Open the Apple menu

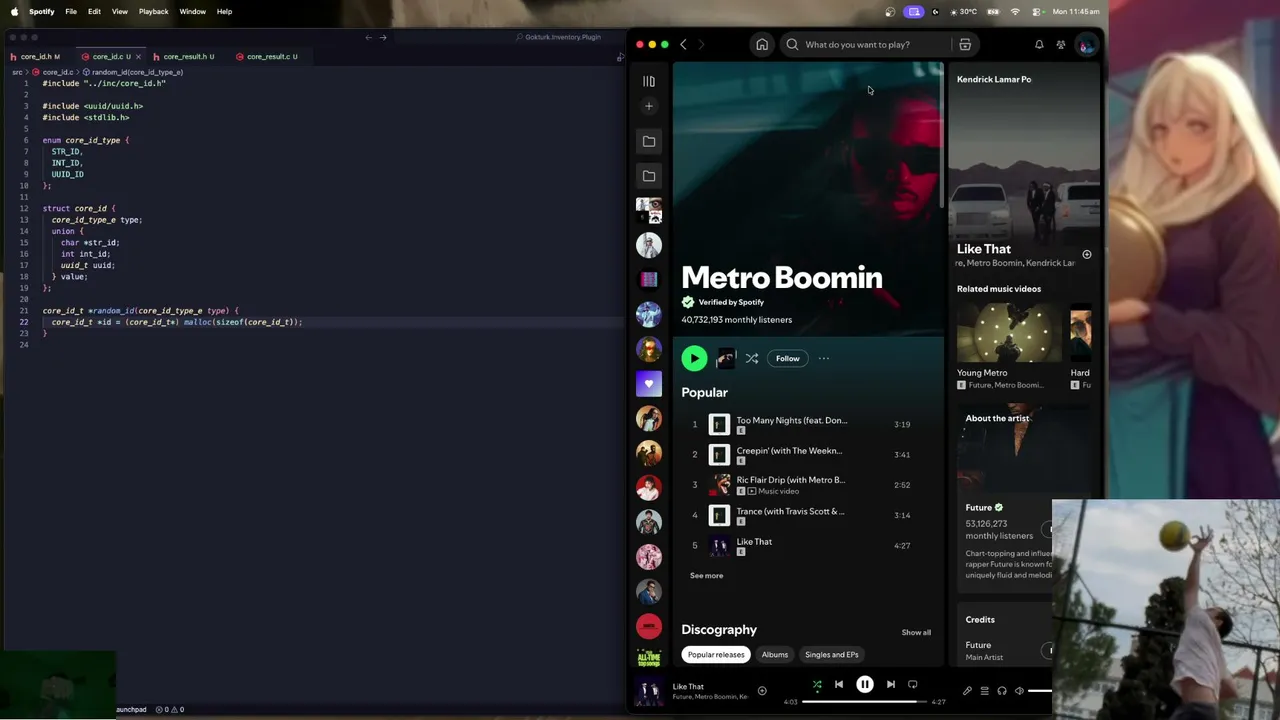click(x=14, y=12)
